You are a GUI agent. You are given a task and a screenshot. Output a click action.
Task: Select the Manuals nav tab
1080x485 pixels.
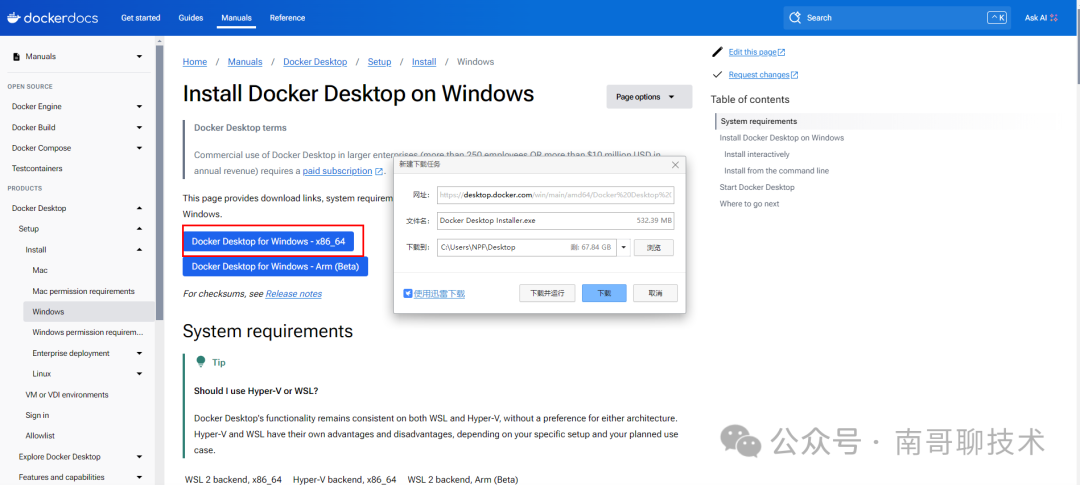point(237,18)
